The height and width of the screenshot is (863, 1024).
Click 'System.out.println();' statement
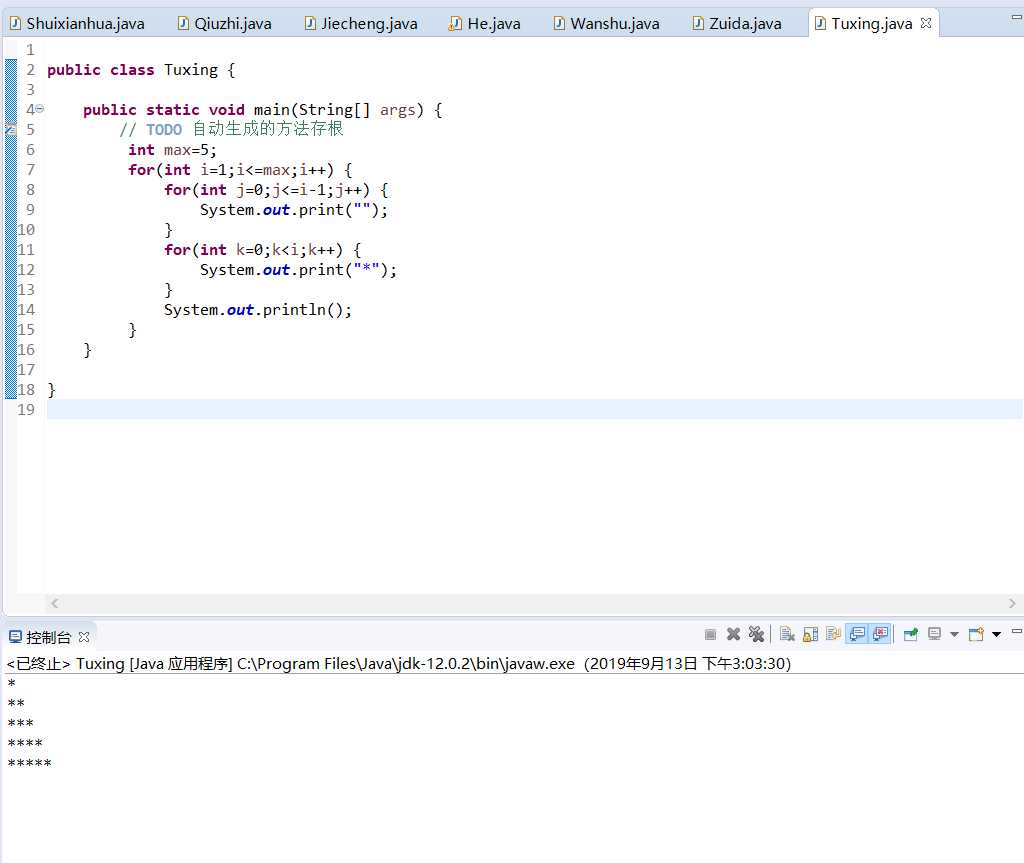tap(258, 310)
